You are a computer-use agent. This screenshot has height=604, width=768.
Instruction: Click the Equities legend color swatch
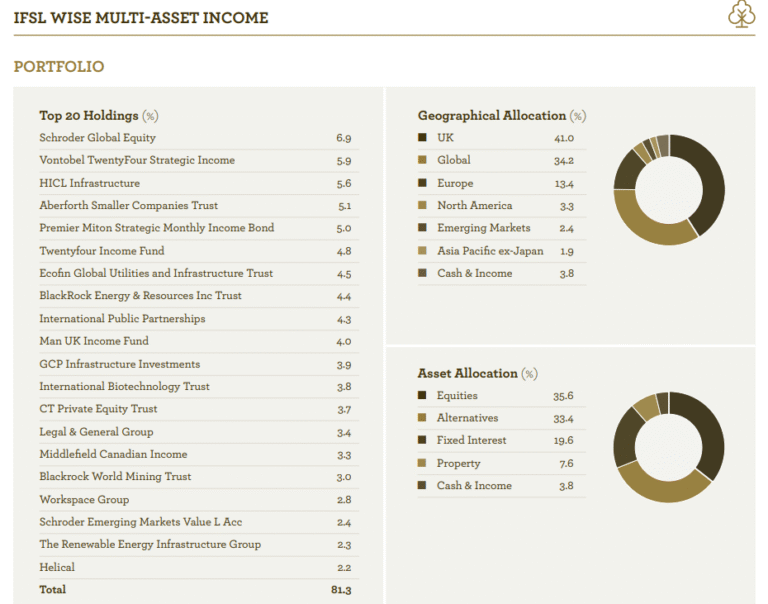pyautogui.click(x=422, y=395)
